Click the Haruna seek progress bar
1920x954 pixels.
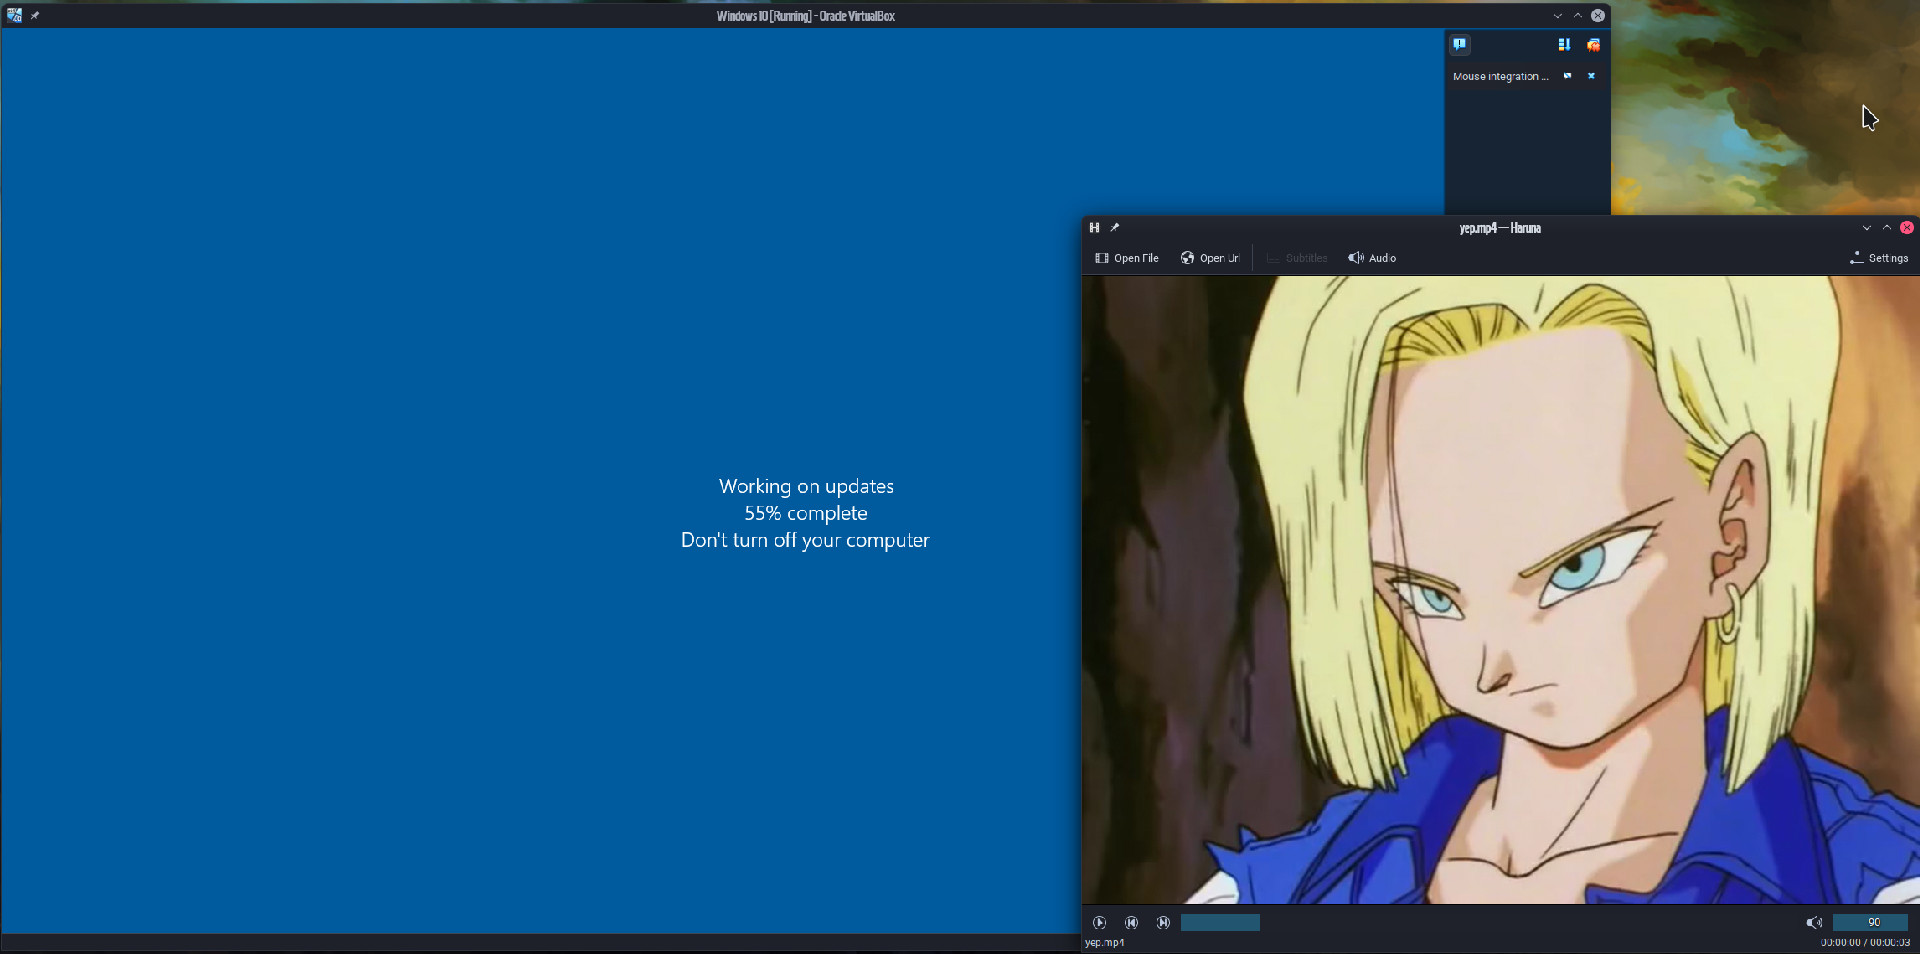tap(1220, 923)
